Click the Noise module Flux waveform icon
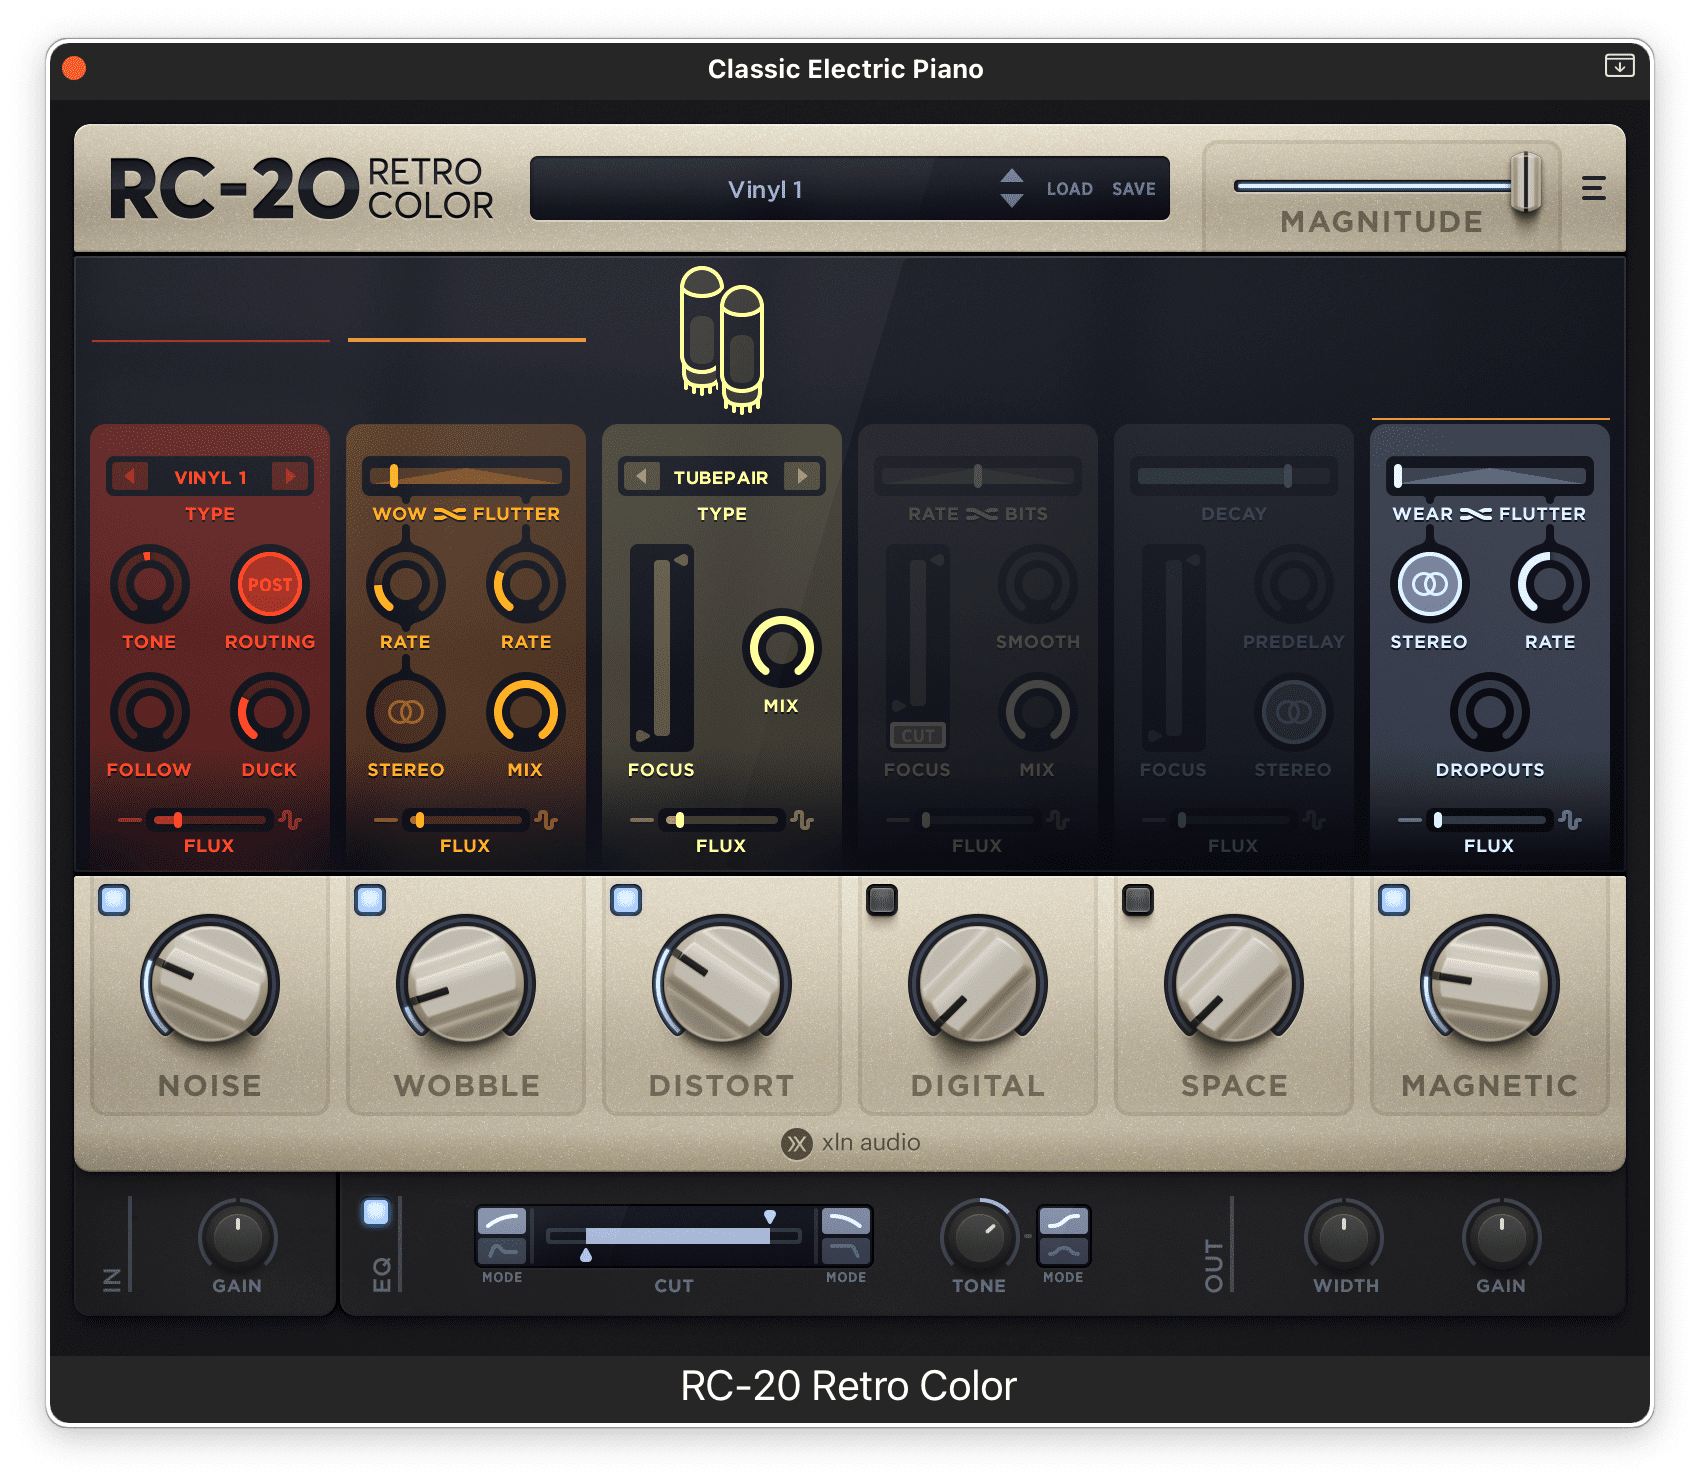1700x1482 pixels. pos(291,821)
